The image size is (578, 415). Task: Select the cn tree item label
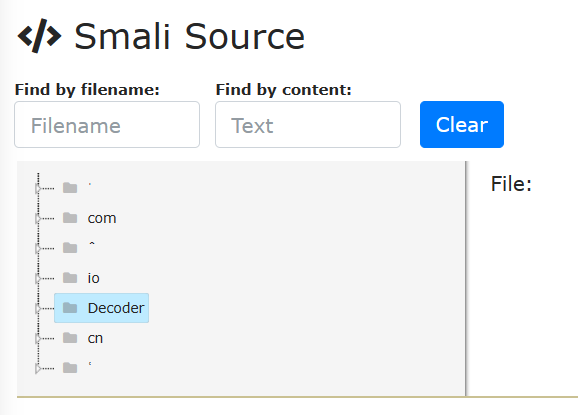95,338
